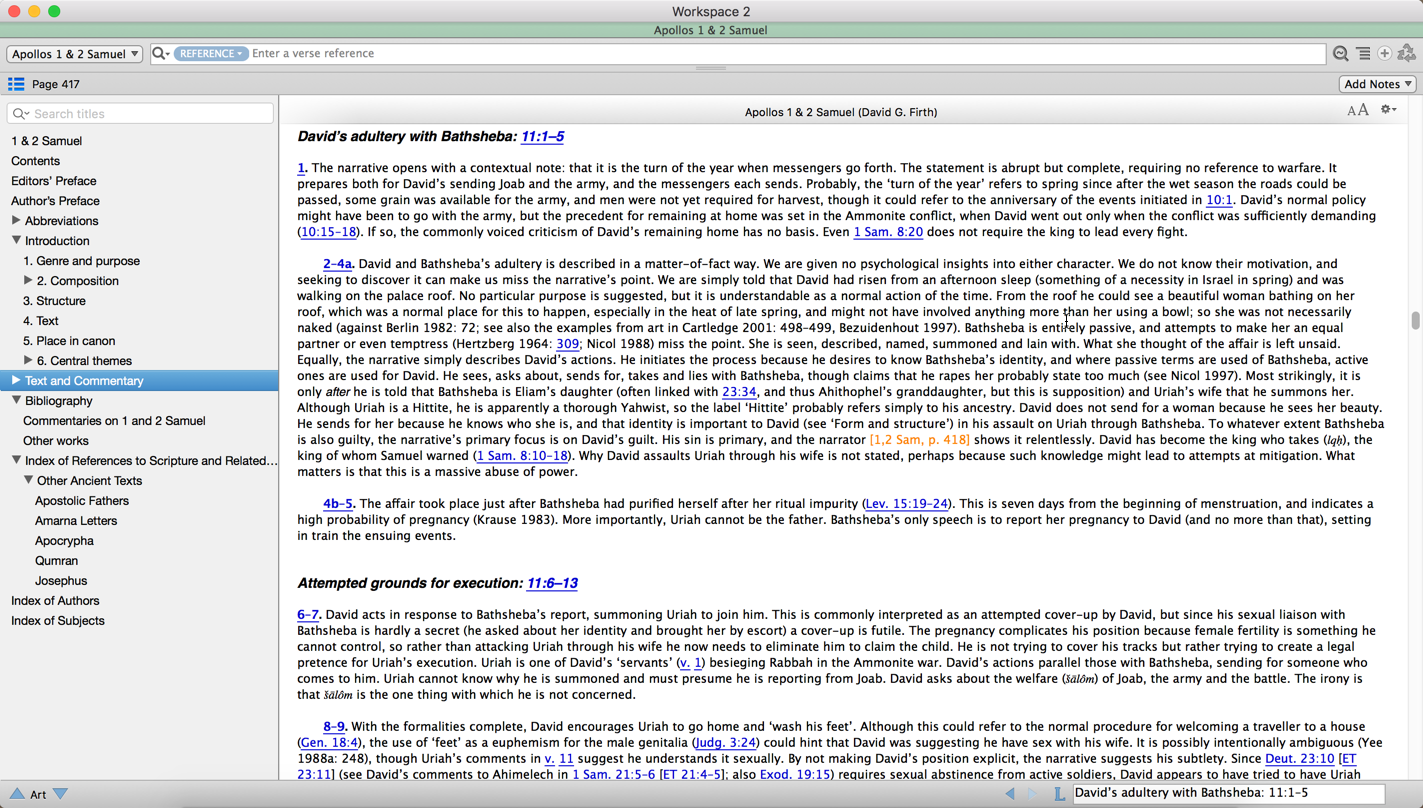
Task: Follow the Lev. 15:19-24 link
Action: (x=906, y=504)
